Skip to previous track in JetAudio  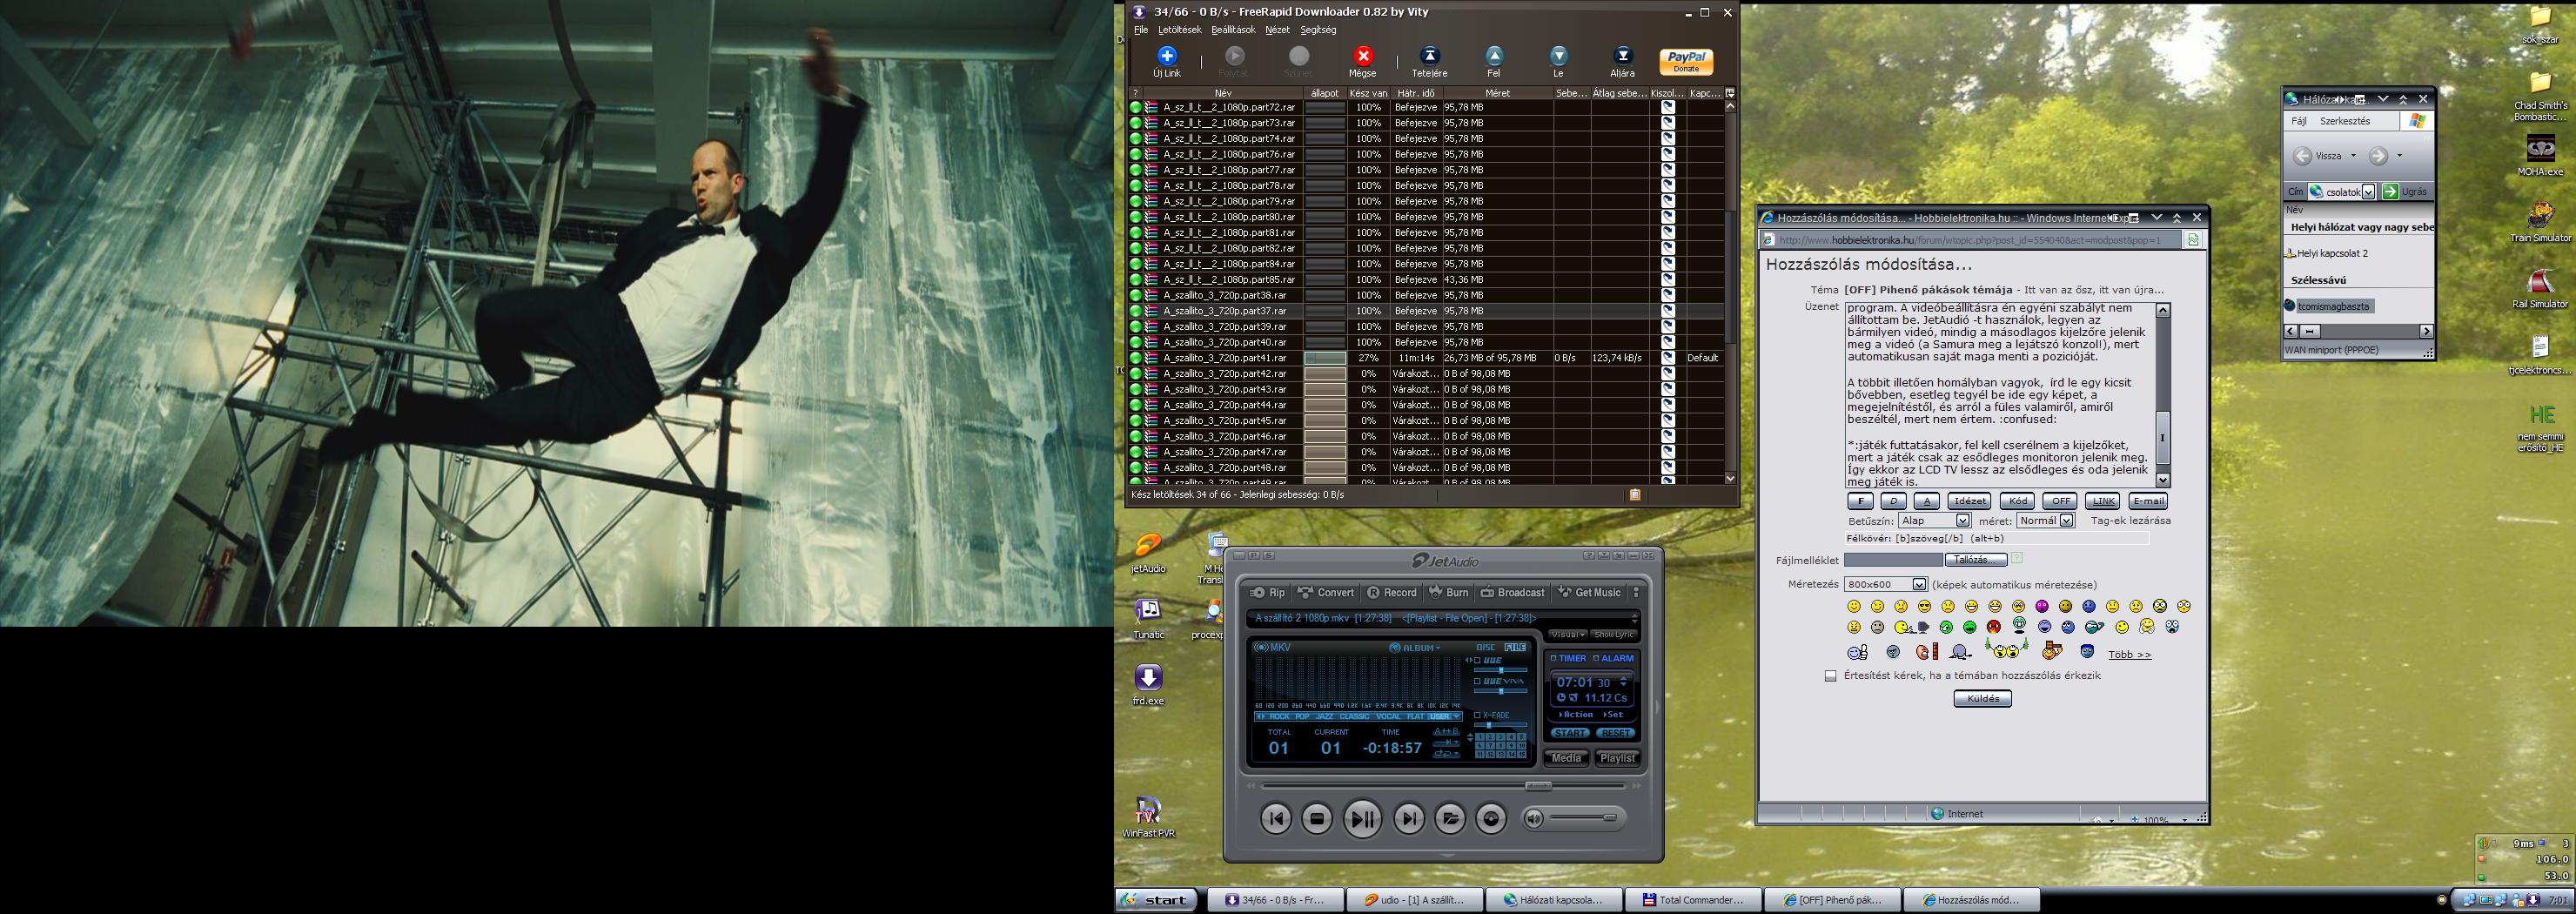pos(1276,819)
